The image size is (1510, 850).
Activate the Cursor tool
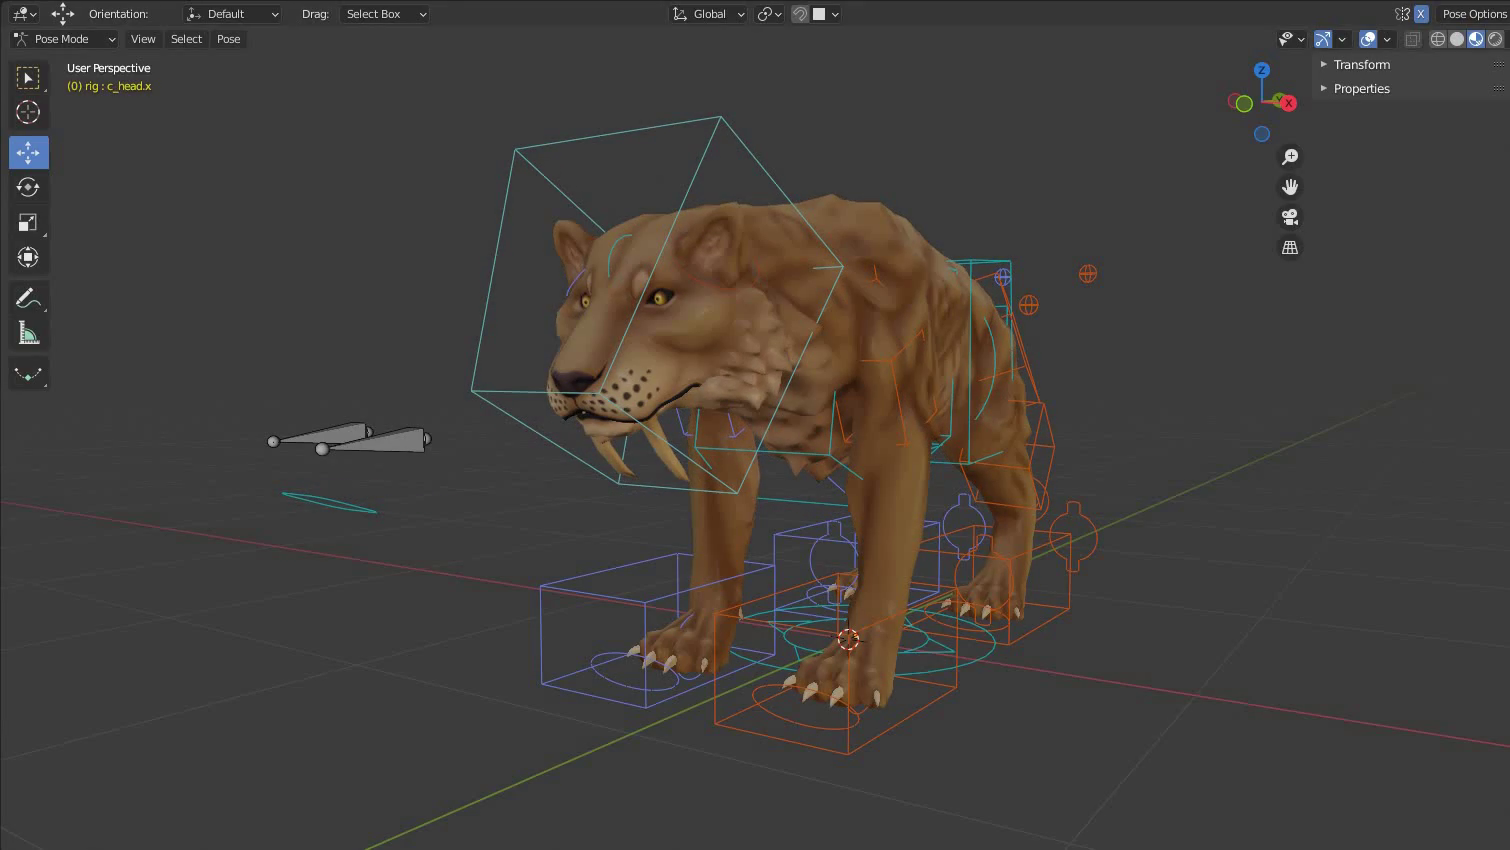[28, 113]
